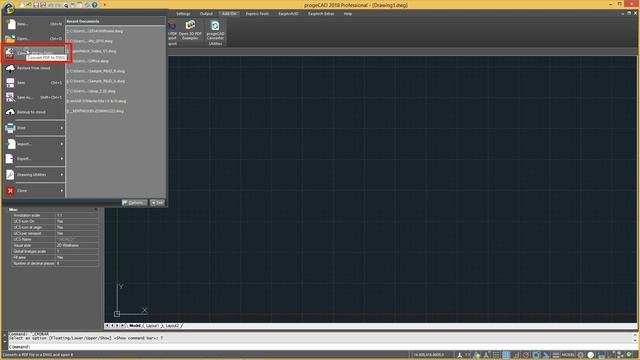The width and height of the screenshot is (640, 360).
Task: Click the Annotation scale value field
Action: pyautogui.click(x=77, y=216)
